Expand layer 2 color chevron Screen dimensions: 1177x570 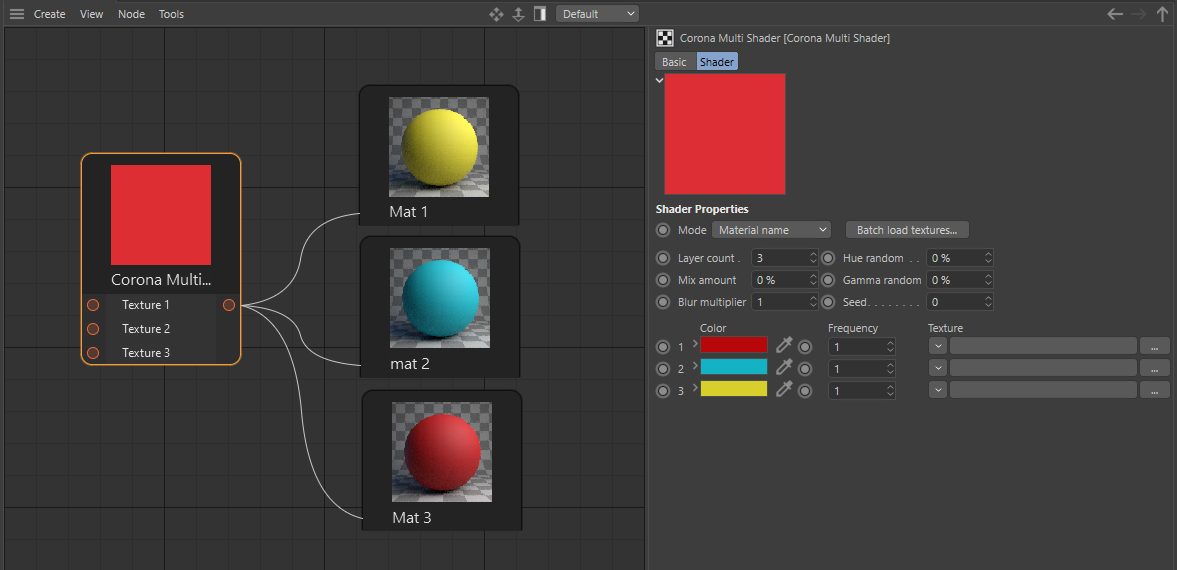coord(695,365)
